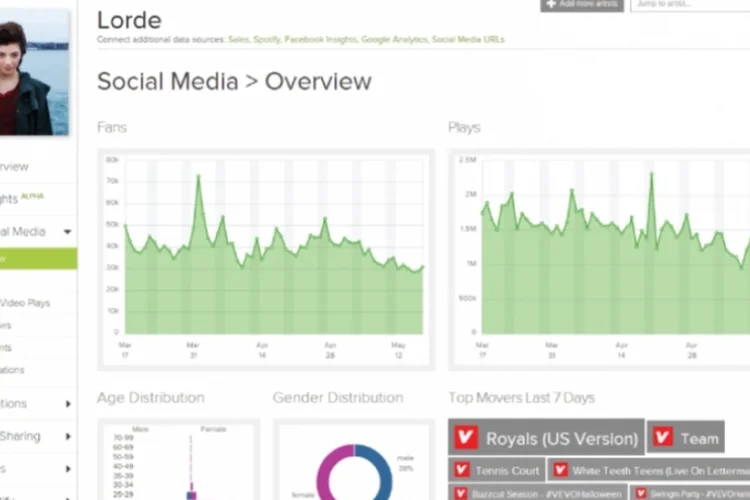Viewport: 750px width, 500px height.
Task: Click the White Teeth Teens top mover tile
Action: click(x=649, y=470)
